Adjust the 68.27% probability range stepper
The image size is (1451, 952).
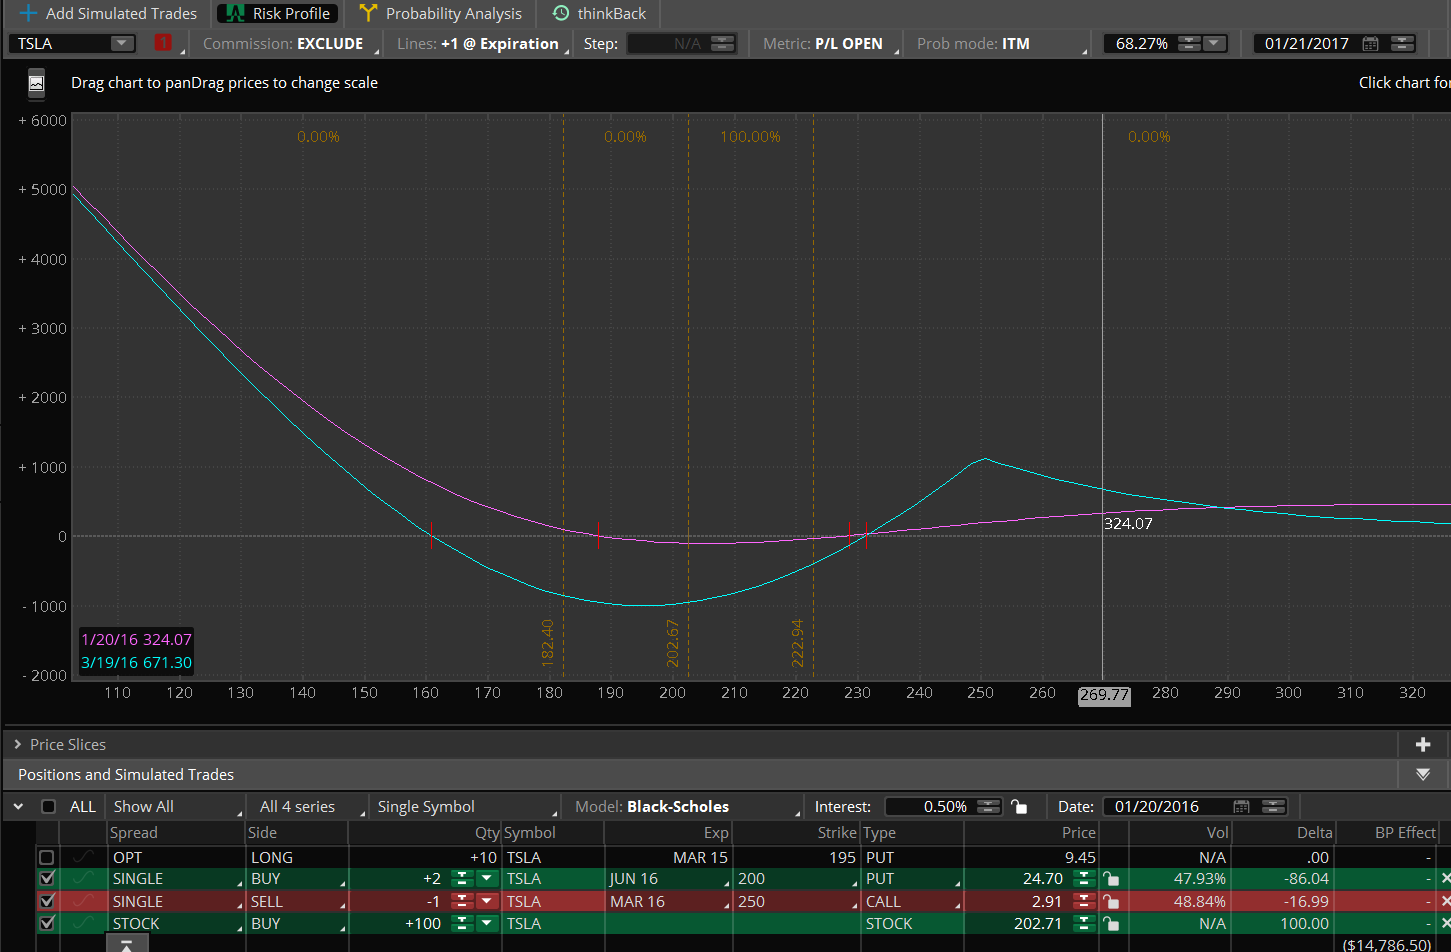pyautogui.click(x=1189, y=44)
